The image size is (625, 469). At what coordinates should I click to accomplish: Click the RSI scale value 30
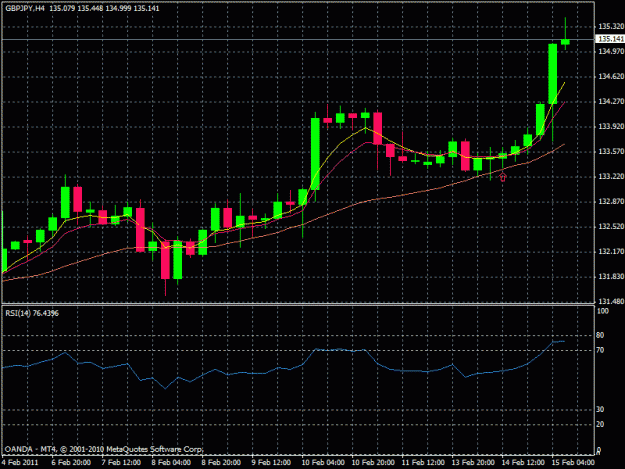(x=600, y=410)
